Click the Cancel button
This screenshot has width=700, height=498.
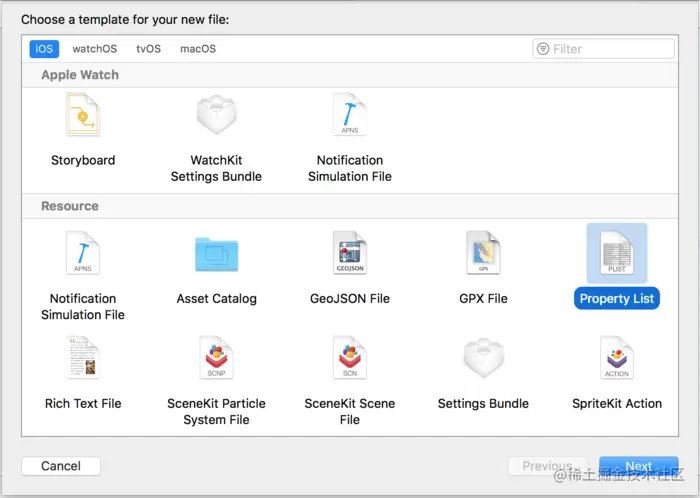coord(61,466)
